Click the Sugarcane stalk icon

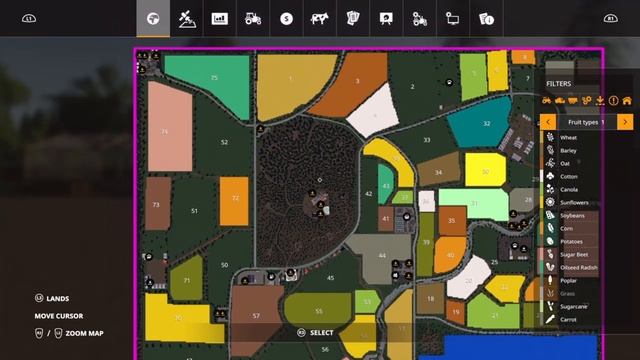(x=550, y=307)
